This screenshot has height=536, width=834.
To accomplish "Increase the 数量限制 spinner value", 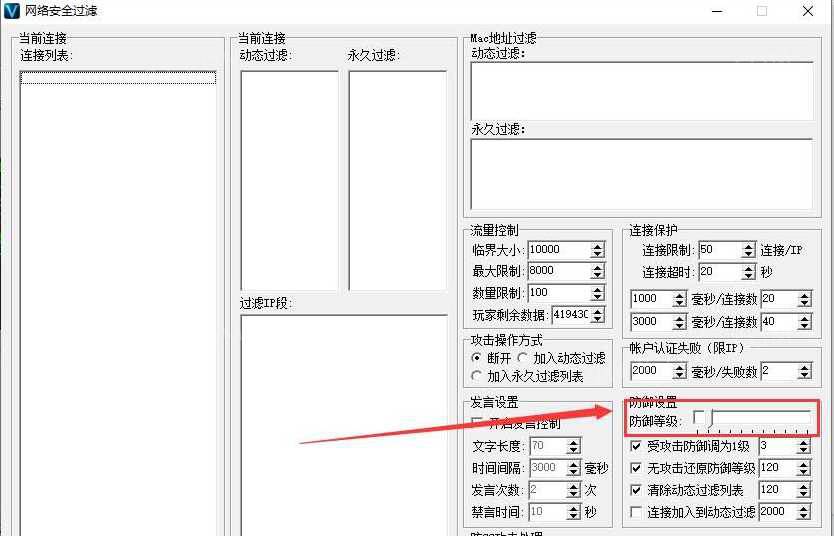I will pyautogui.click(x=597, y=289).
